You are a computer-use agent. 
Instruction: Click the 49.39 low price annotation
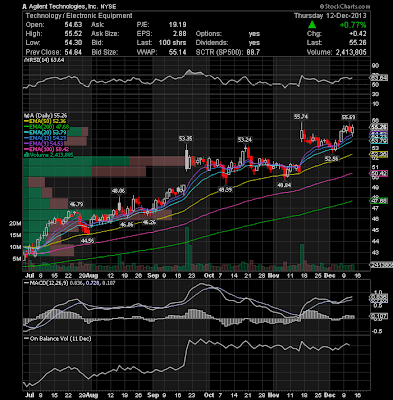point(225,189)
